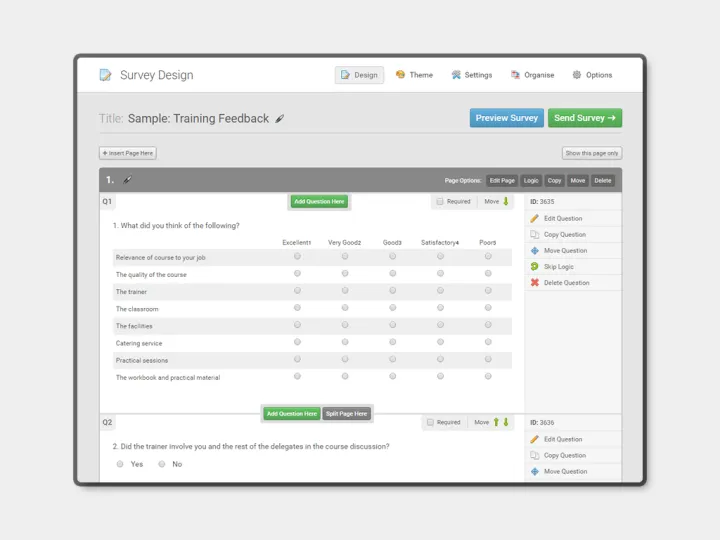This screenshot has height=540, width=720.
Task: Move Q2 down with the green down arrow
Action: (506, 422)
